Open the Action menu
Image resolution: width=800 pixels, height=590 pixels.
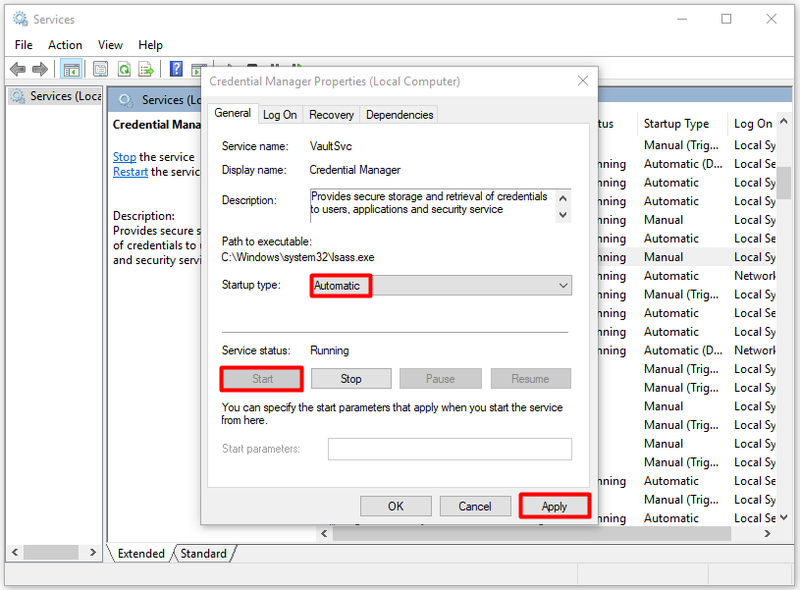click(65, 45)
